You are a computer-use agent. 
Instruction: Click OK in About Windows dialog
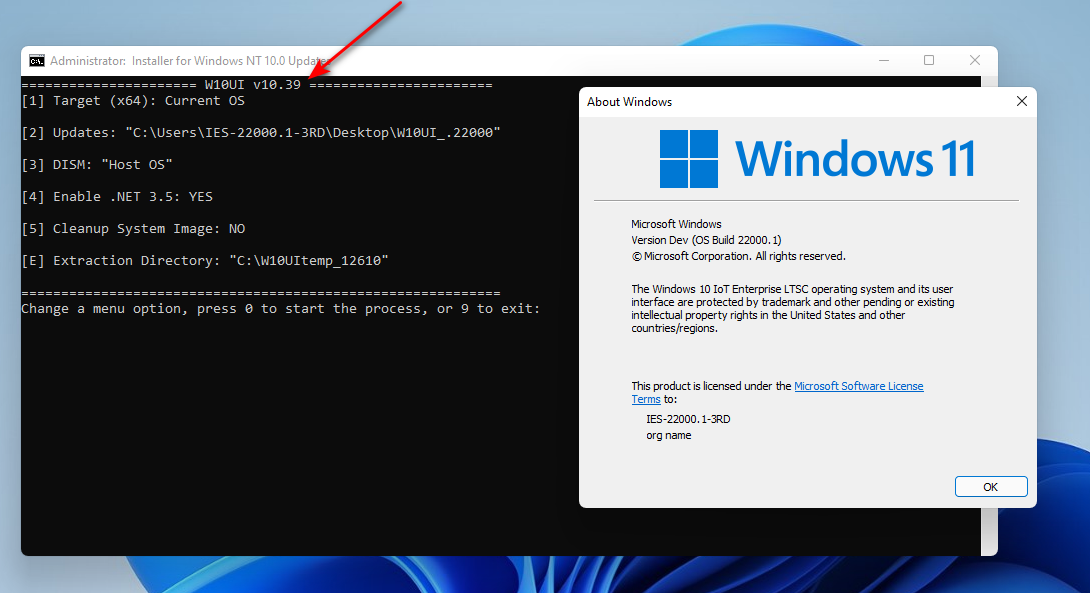(991, 487)
